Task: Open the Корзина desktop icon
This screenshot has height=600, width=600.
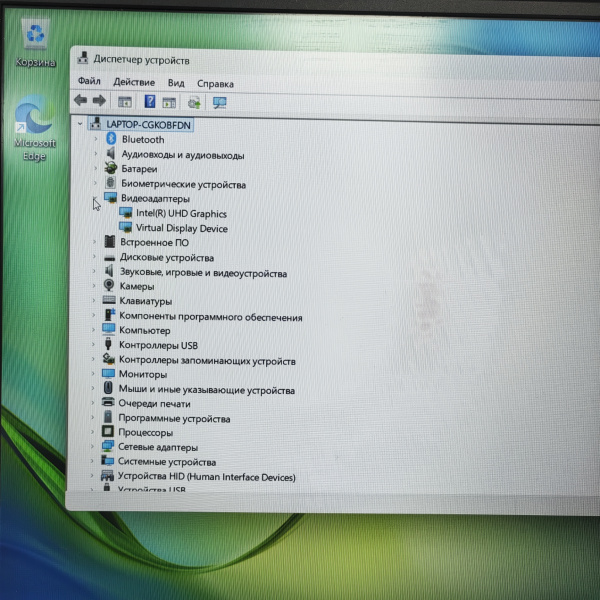Action: [x=35, y=43]
